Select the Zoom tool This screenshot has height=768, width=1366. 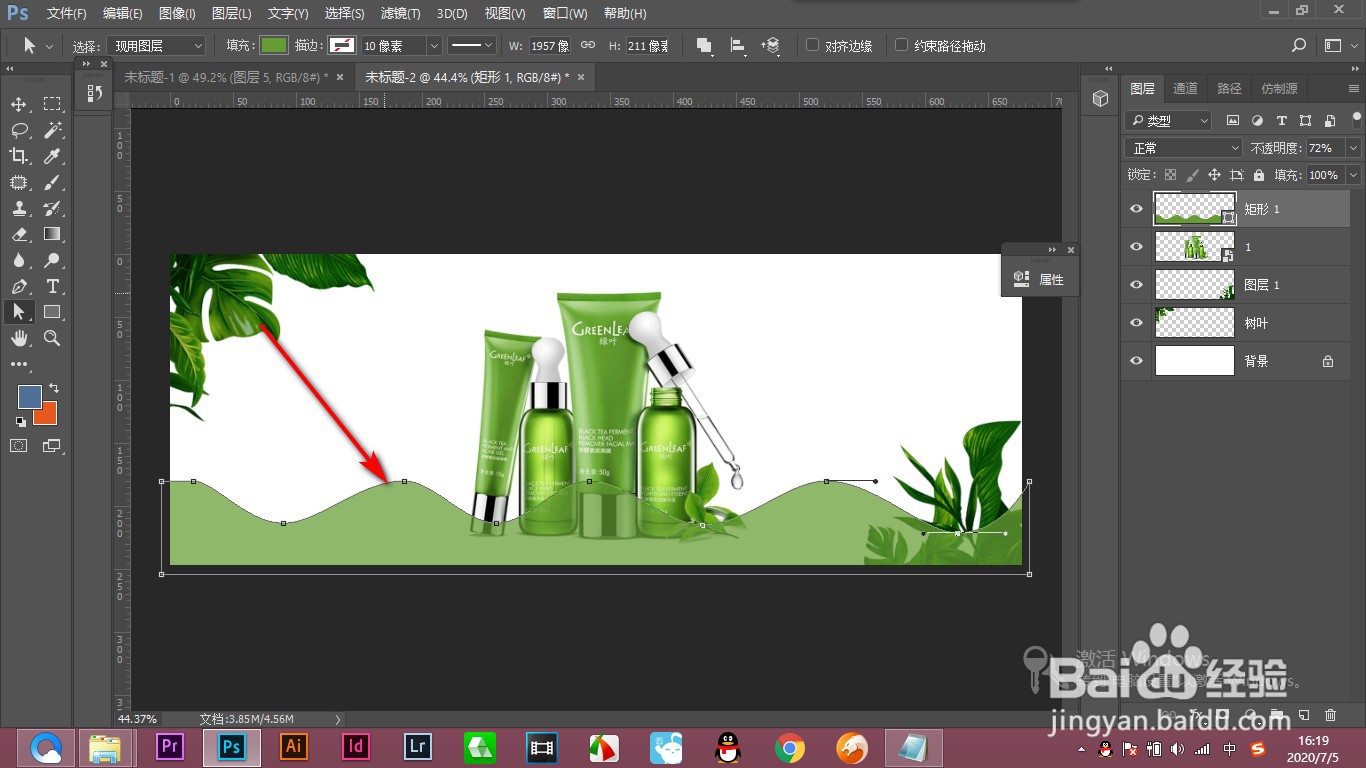click(53, 338)
